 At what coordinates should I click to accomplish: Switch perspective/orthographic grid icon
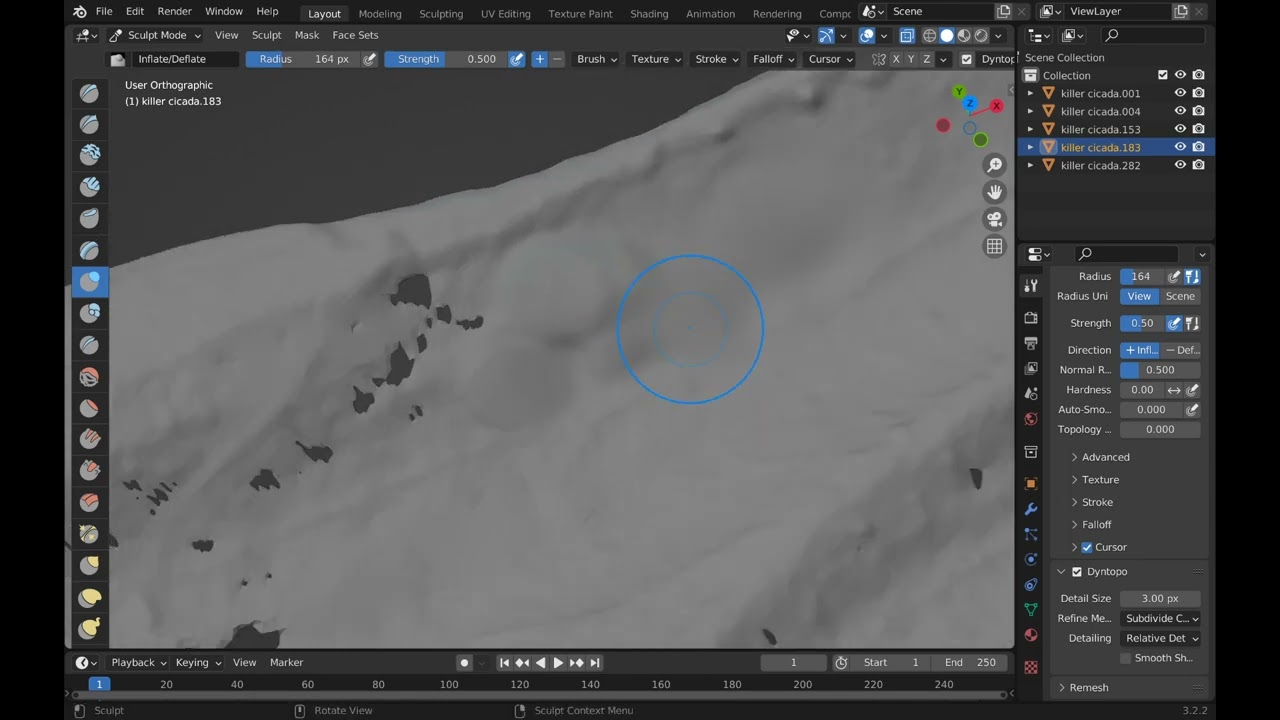994,246
